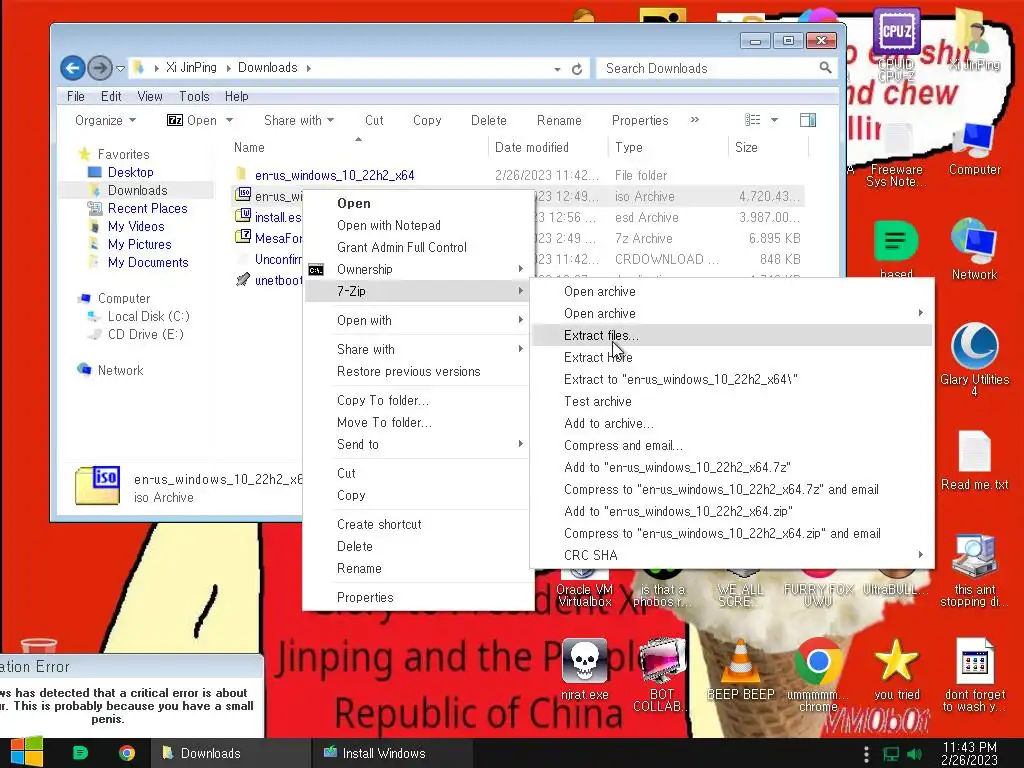1024x768 pixels.
Task: Click the Properties toolbar button
Action: pyautogui.click(x=640, y=120)
